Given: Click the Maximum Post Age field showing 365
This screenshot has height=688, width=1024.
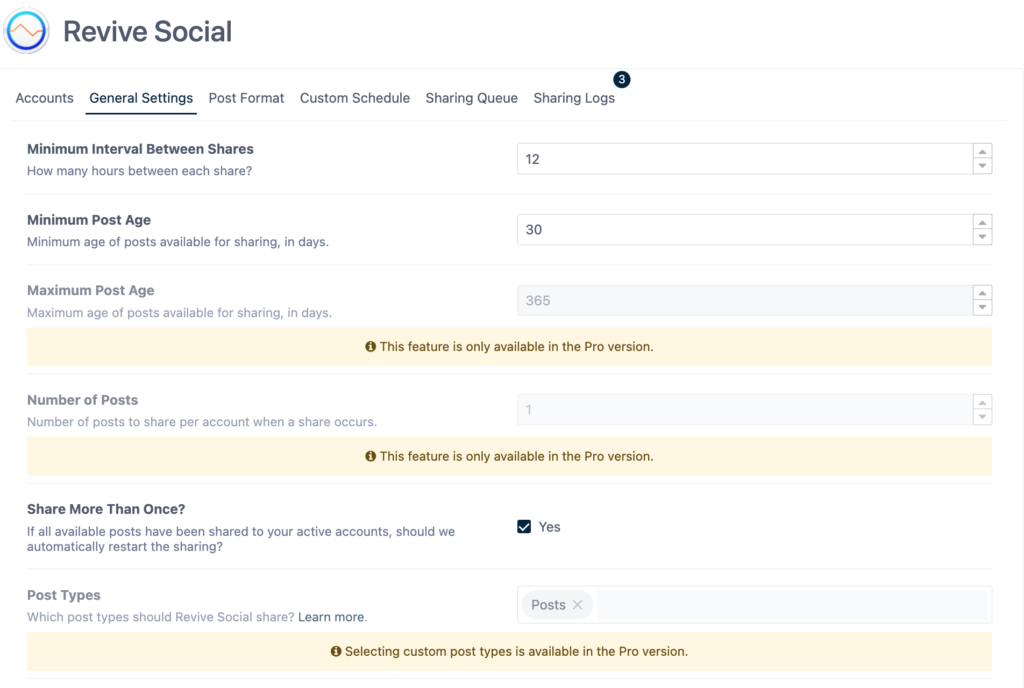Looking at the screenshot, I should (x=744, y=300).
